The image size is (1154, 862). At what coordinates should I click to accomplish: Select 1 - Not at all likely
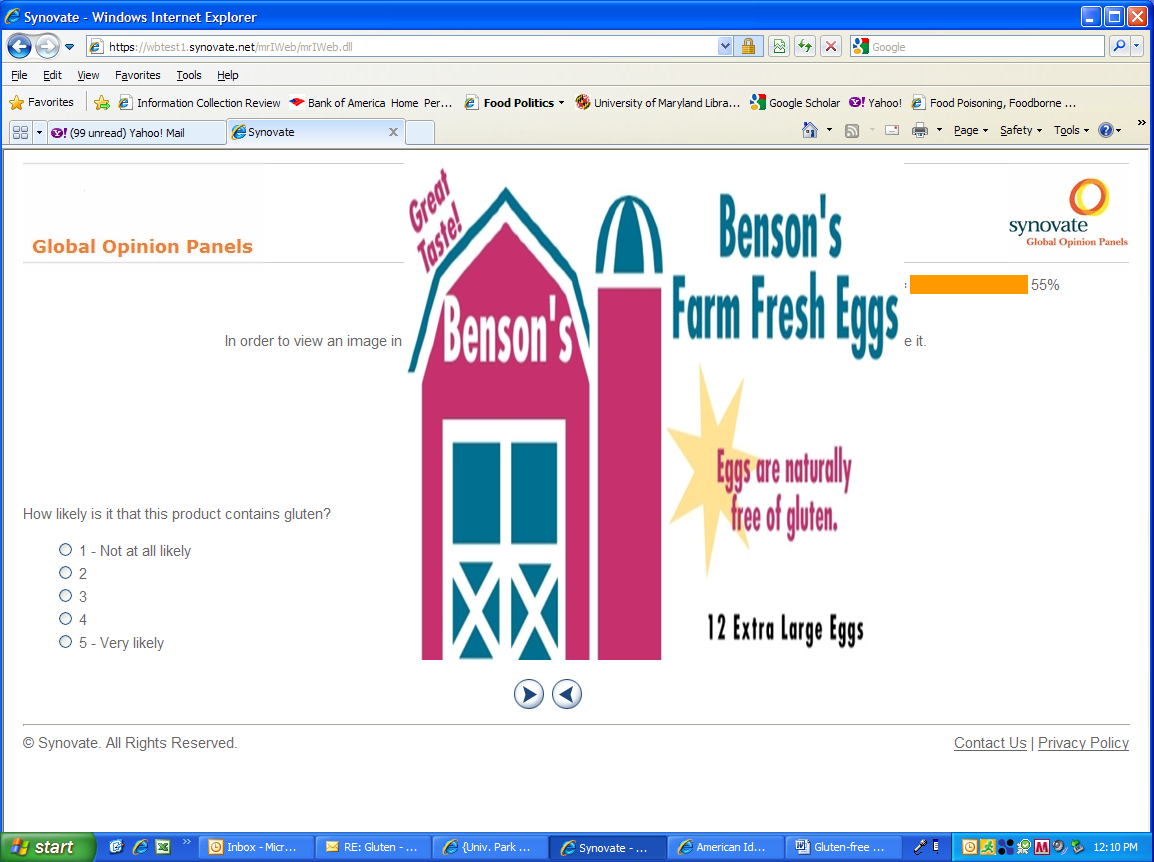(x=66, y=550)
